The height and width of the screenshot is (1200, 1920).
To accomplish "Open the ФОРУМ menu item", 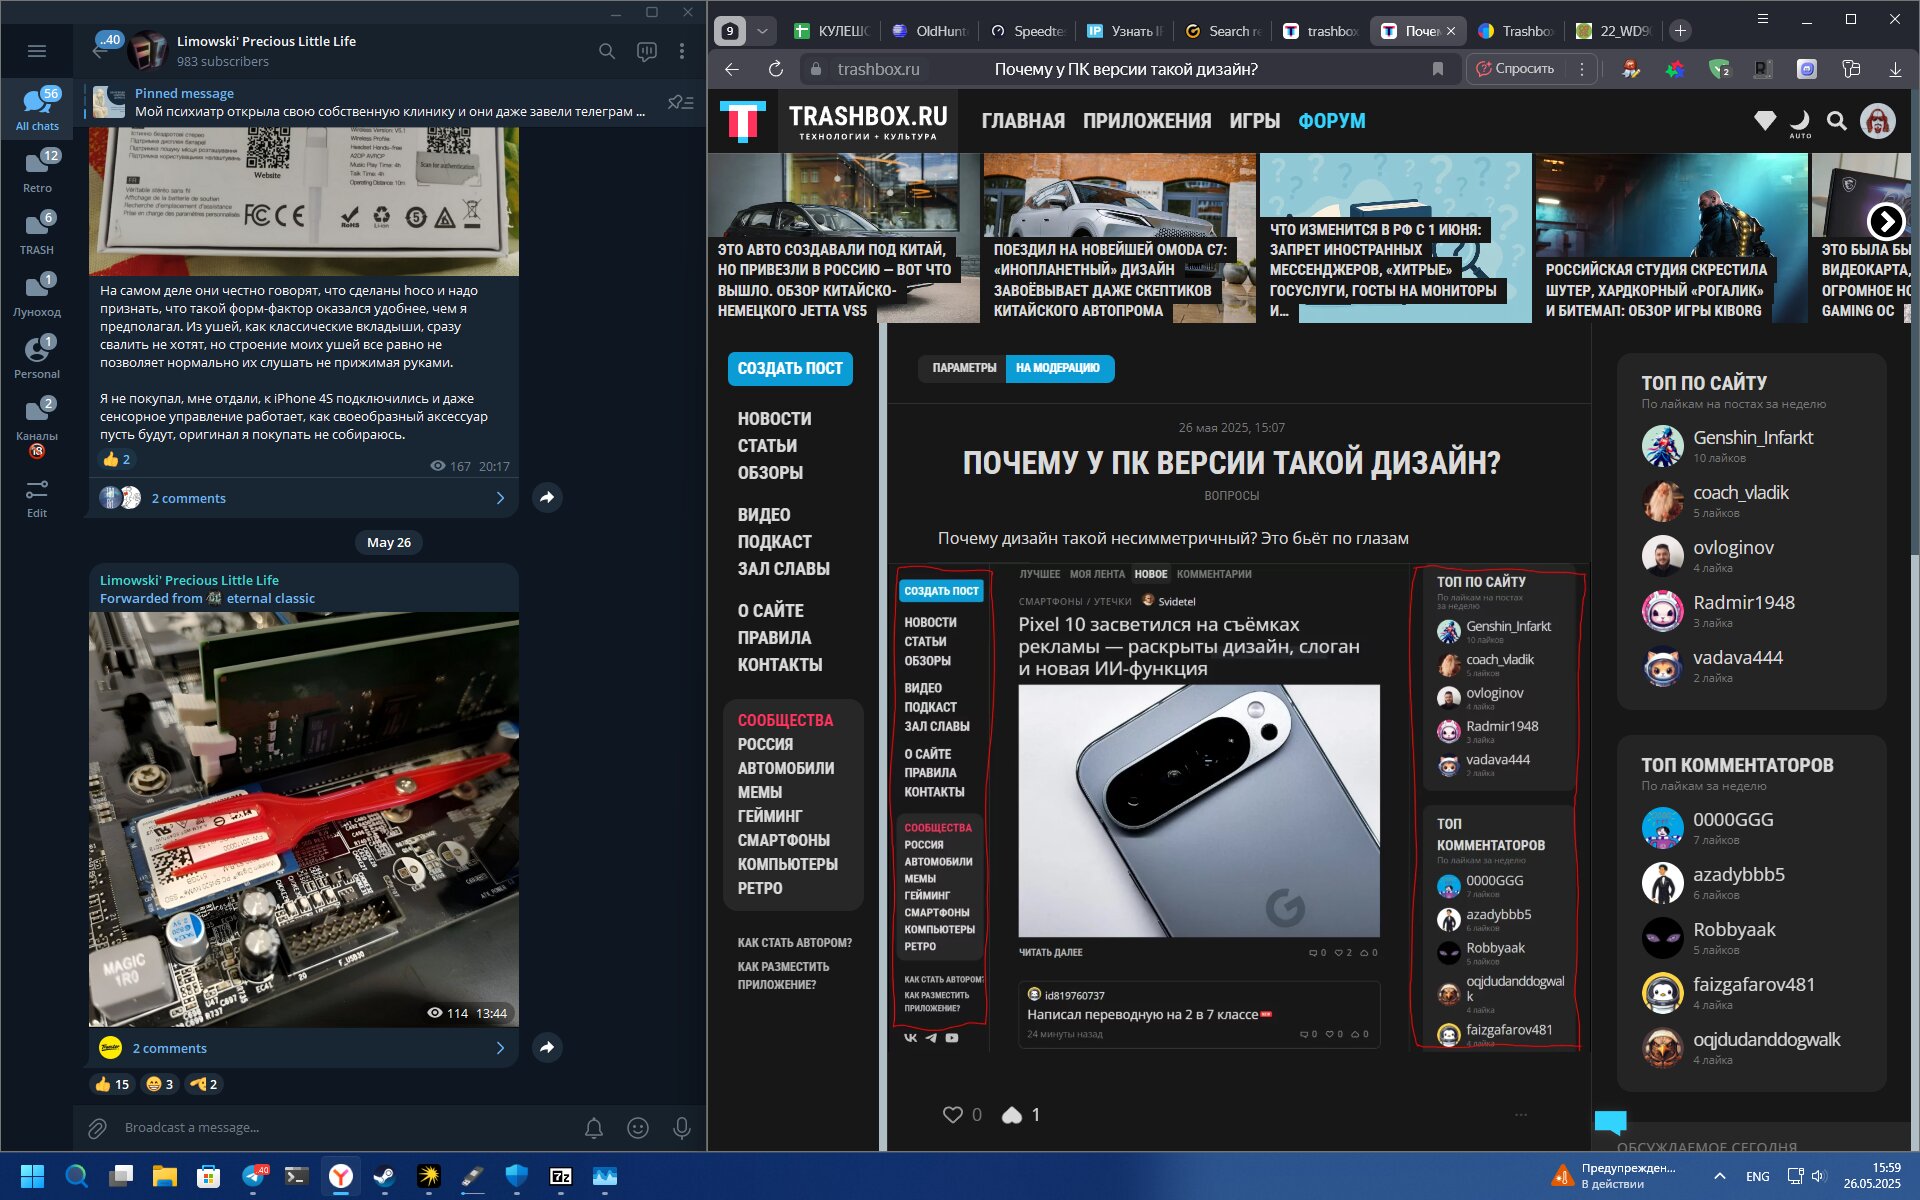I will (1331, 121).
